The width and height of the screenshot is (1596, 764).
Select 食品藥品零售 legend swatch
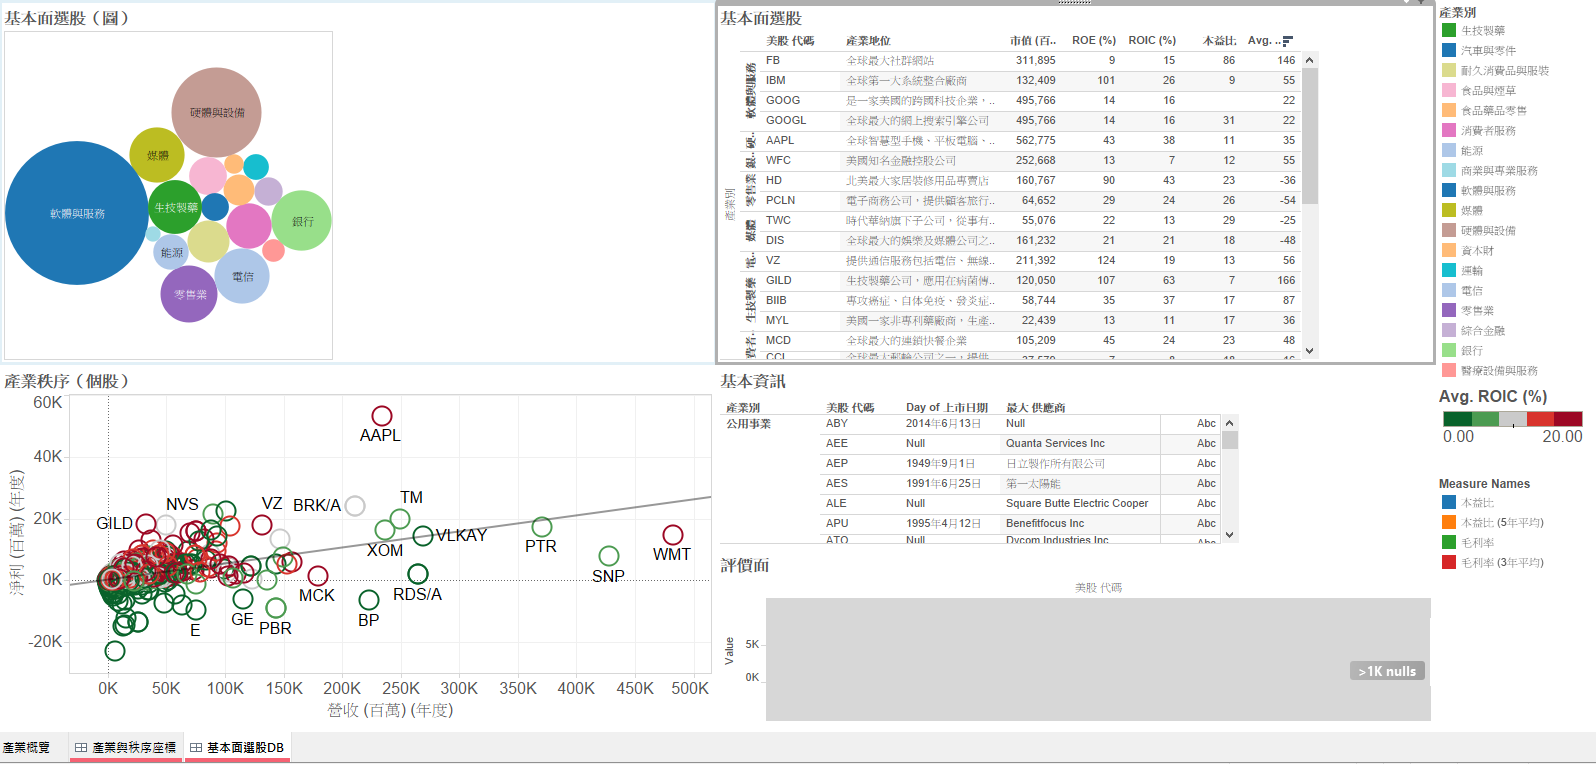[x=1449, y=110]
